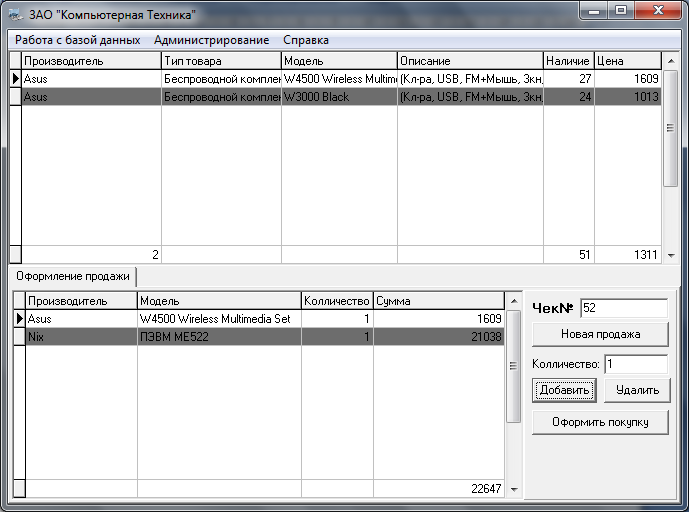Select the 'Nix' manufacturer cell
The height and width of the screenshot is (512, 689).
(81, 337)
